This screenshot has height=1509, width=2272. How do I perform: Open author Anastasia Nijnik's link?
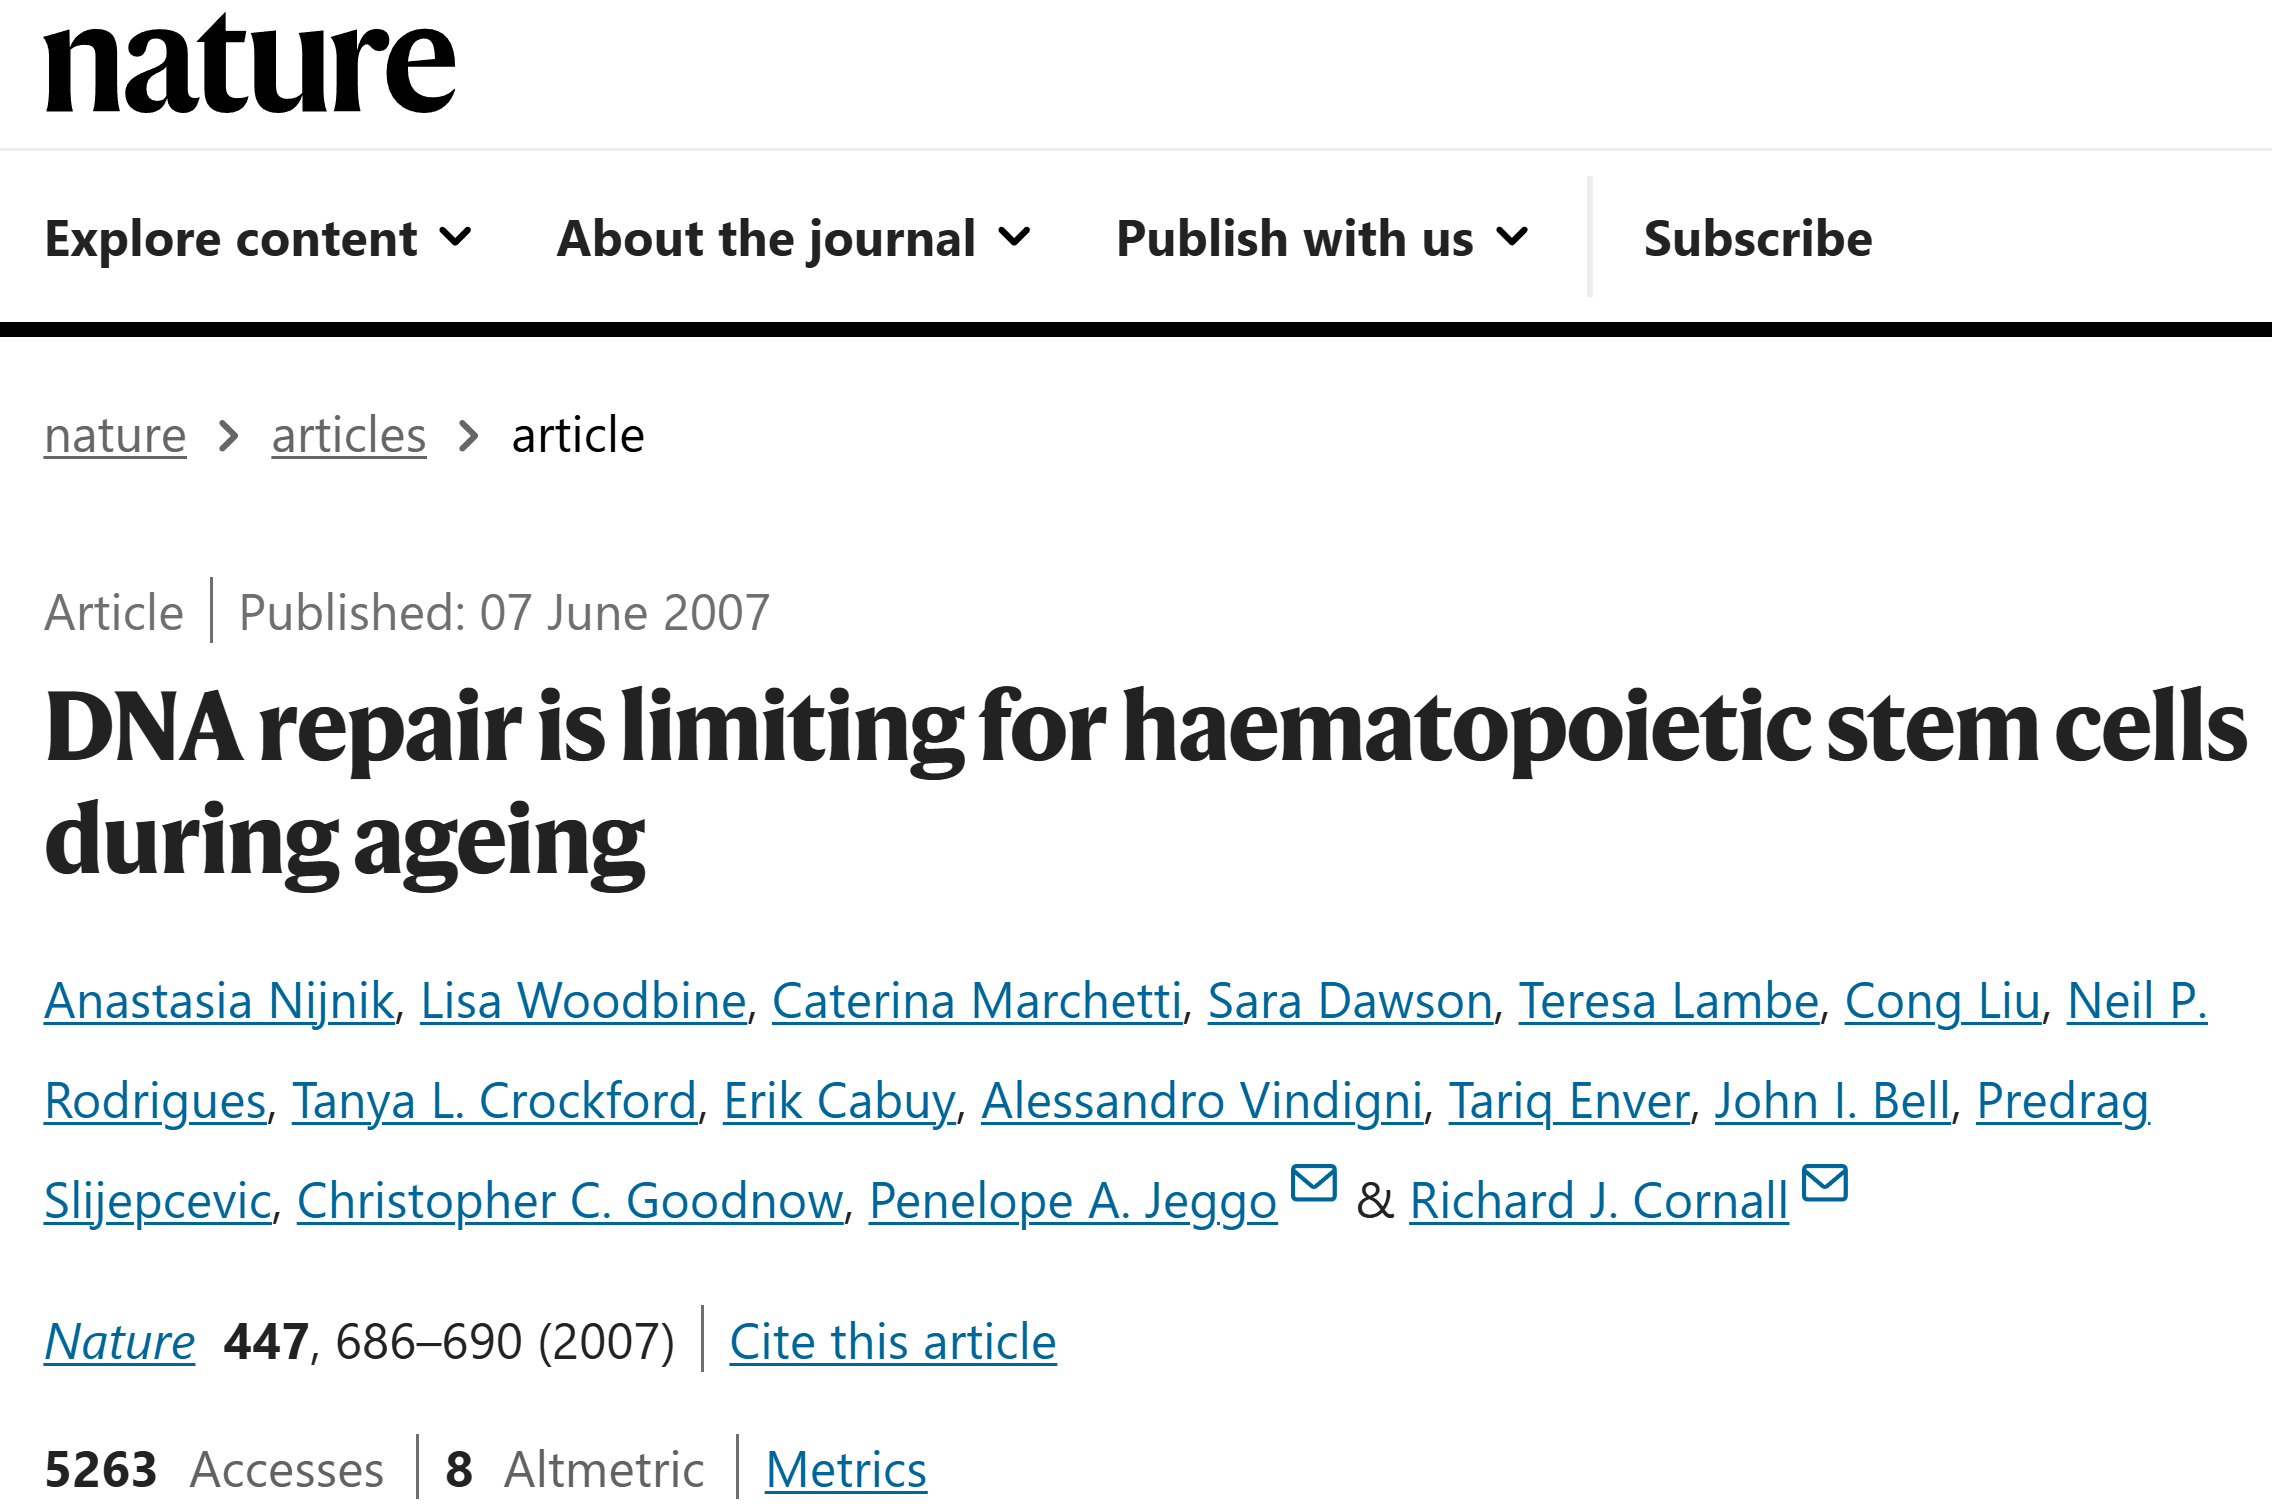click(x=219, y=1001)
